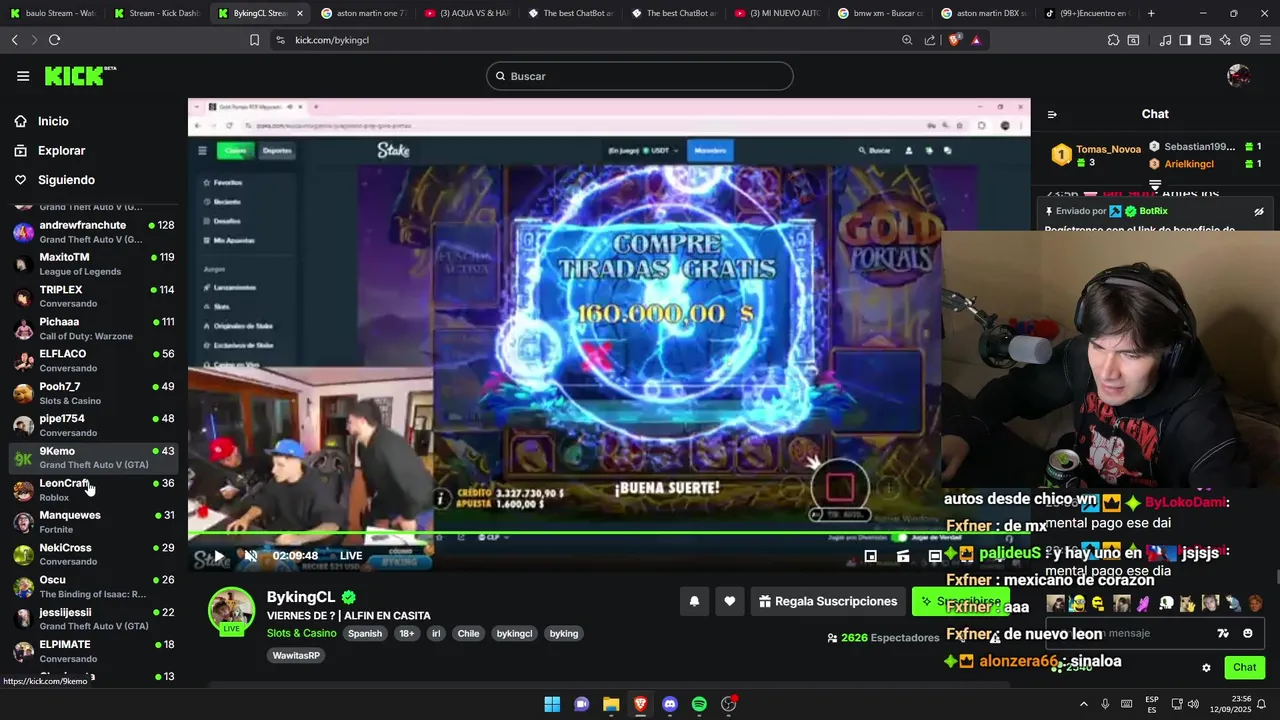Open the emoji picker in chat

point(1248,633)
